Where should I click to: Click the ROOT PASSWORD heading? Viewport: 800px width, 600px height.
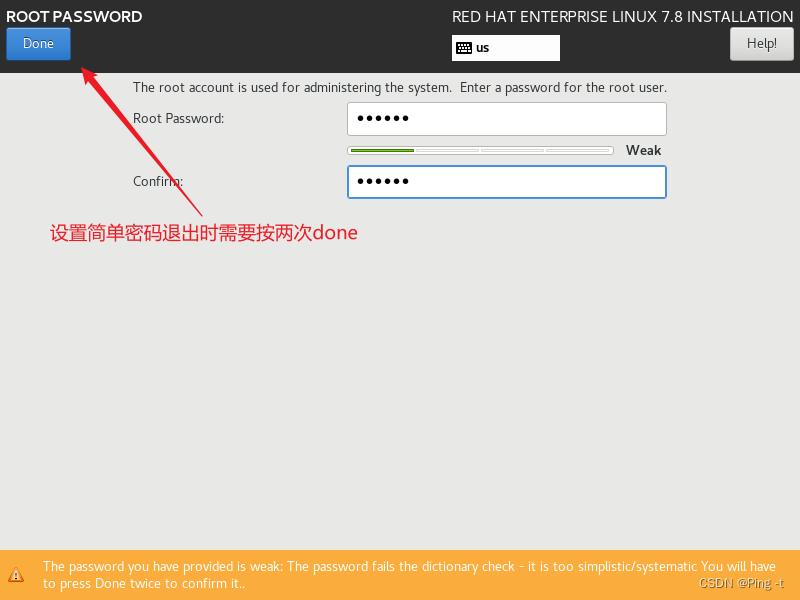pyautogui.click(x=72, y=16)
